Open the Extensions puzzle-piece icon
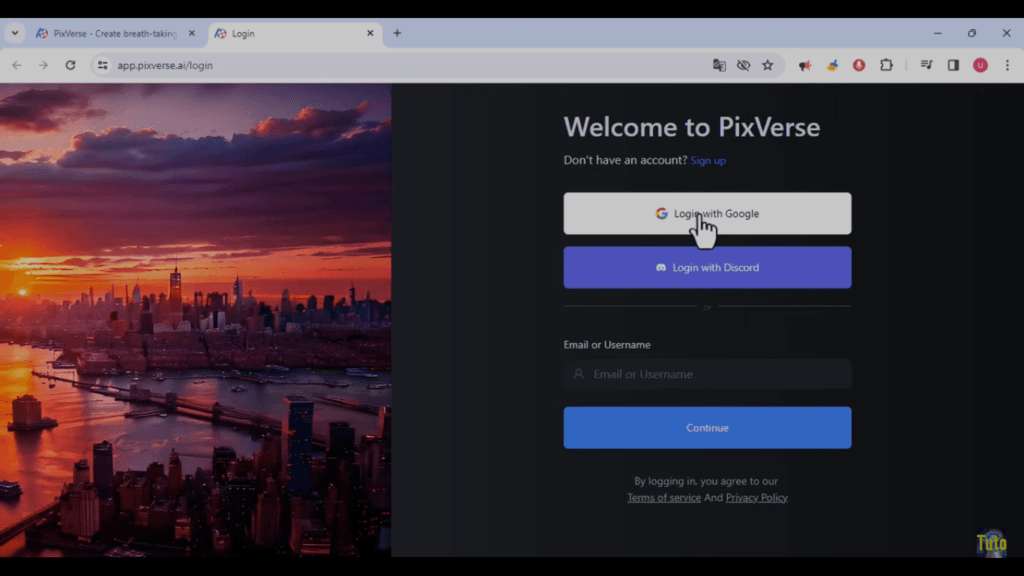This screenshot has height=576, width=1024. [x=887, y=64]
